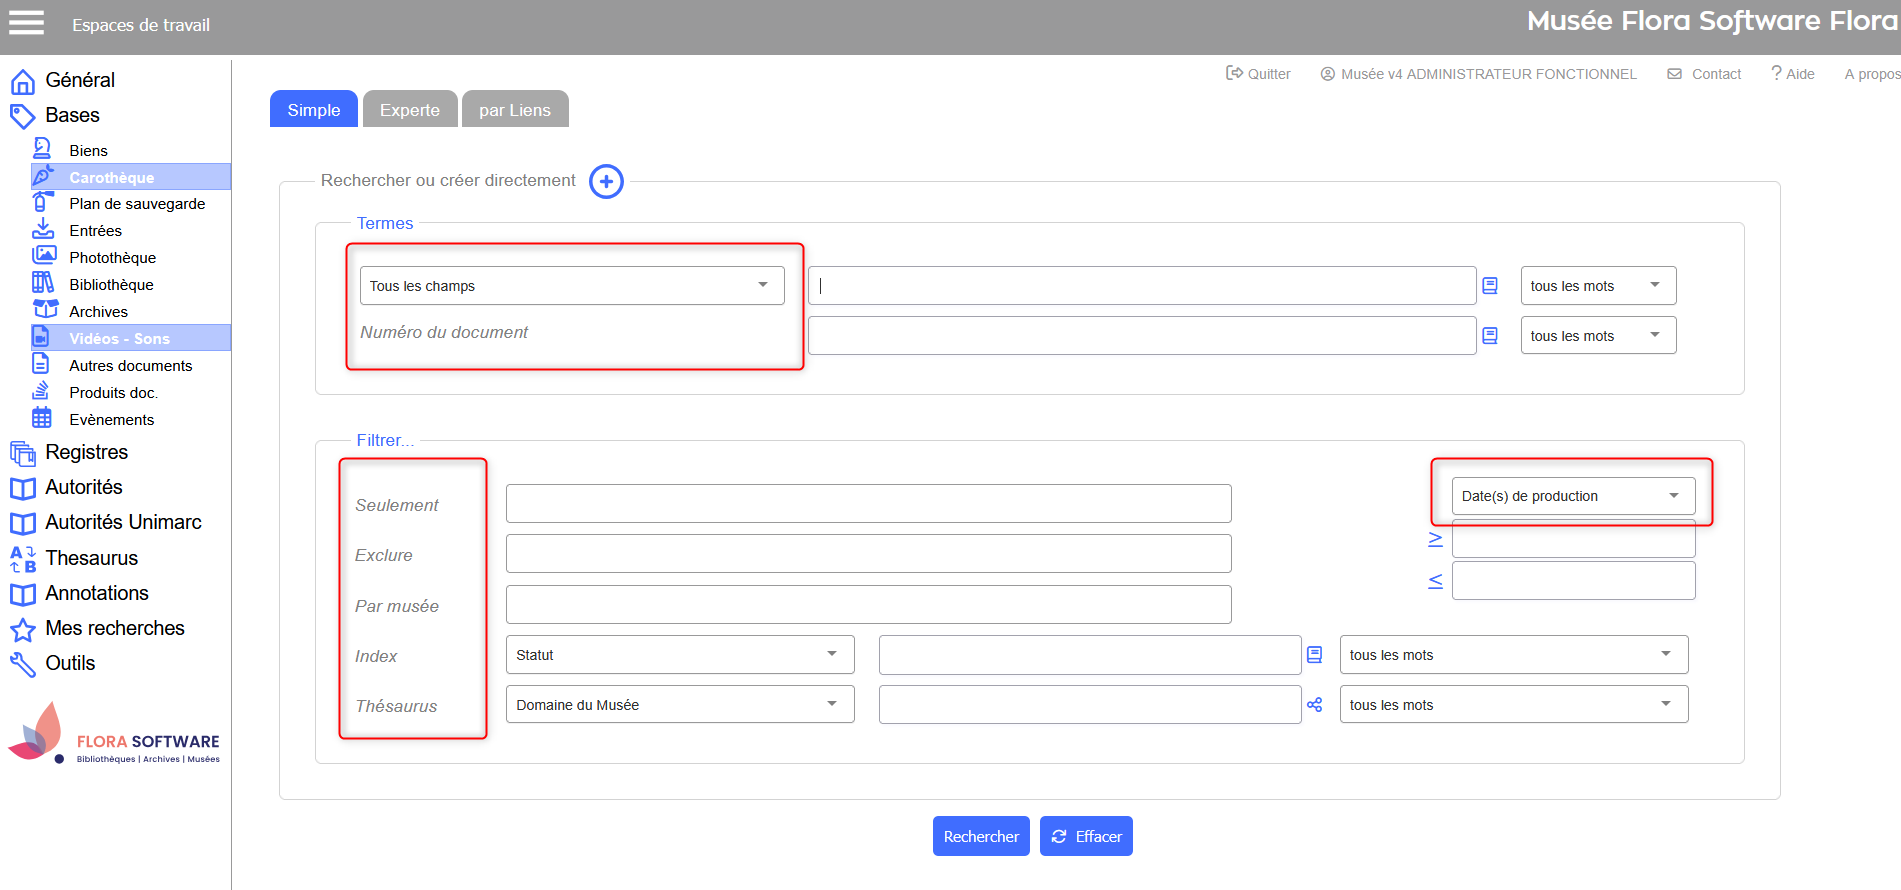This screenshot has height=890, width=1901.
Task: Switch to the Experte tab
Action: click(409, 110)
